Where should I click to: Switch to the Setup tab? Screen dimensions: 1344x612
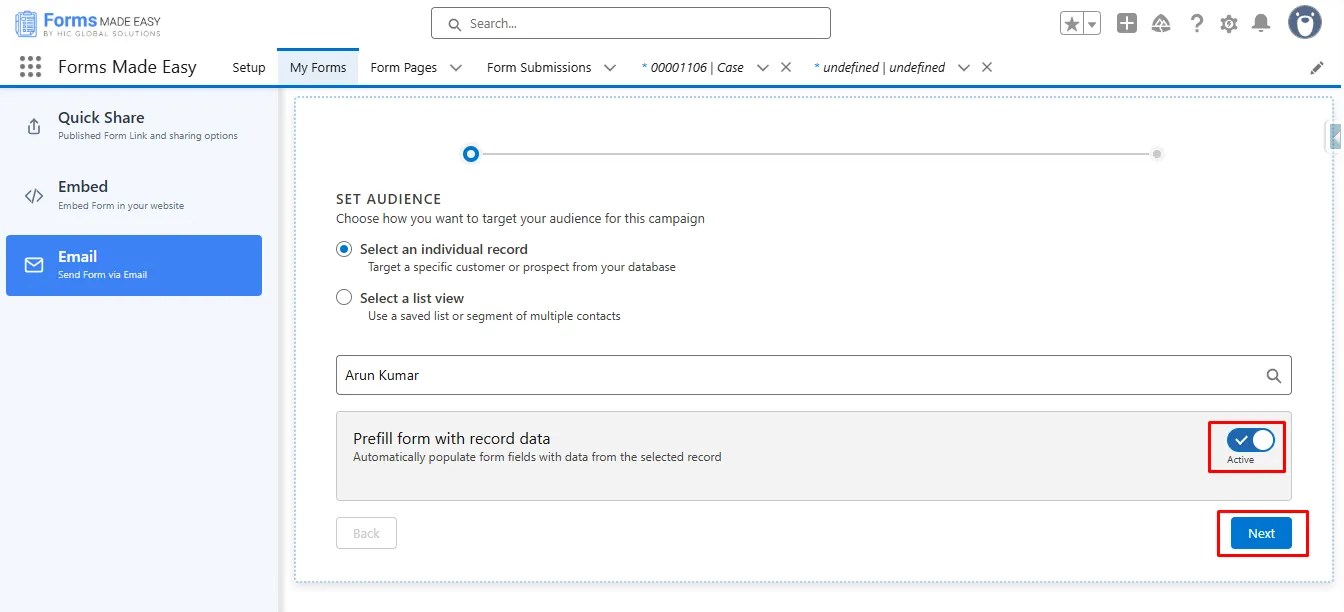[x=249, y=68]
